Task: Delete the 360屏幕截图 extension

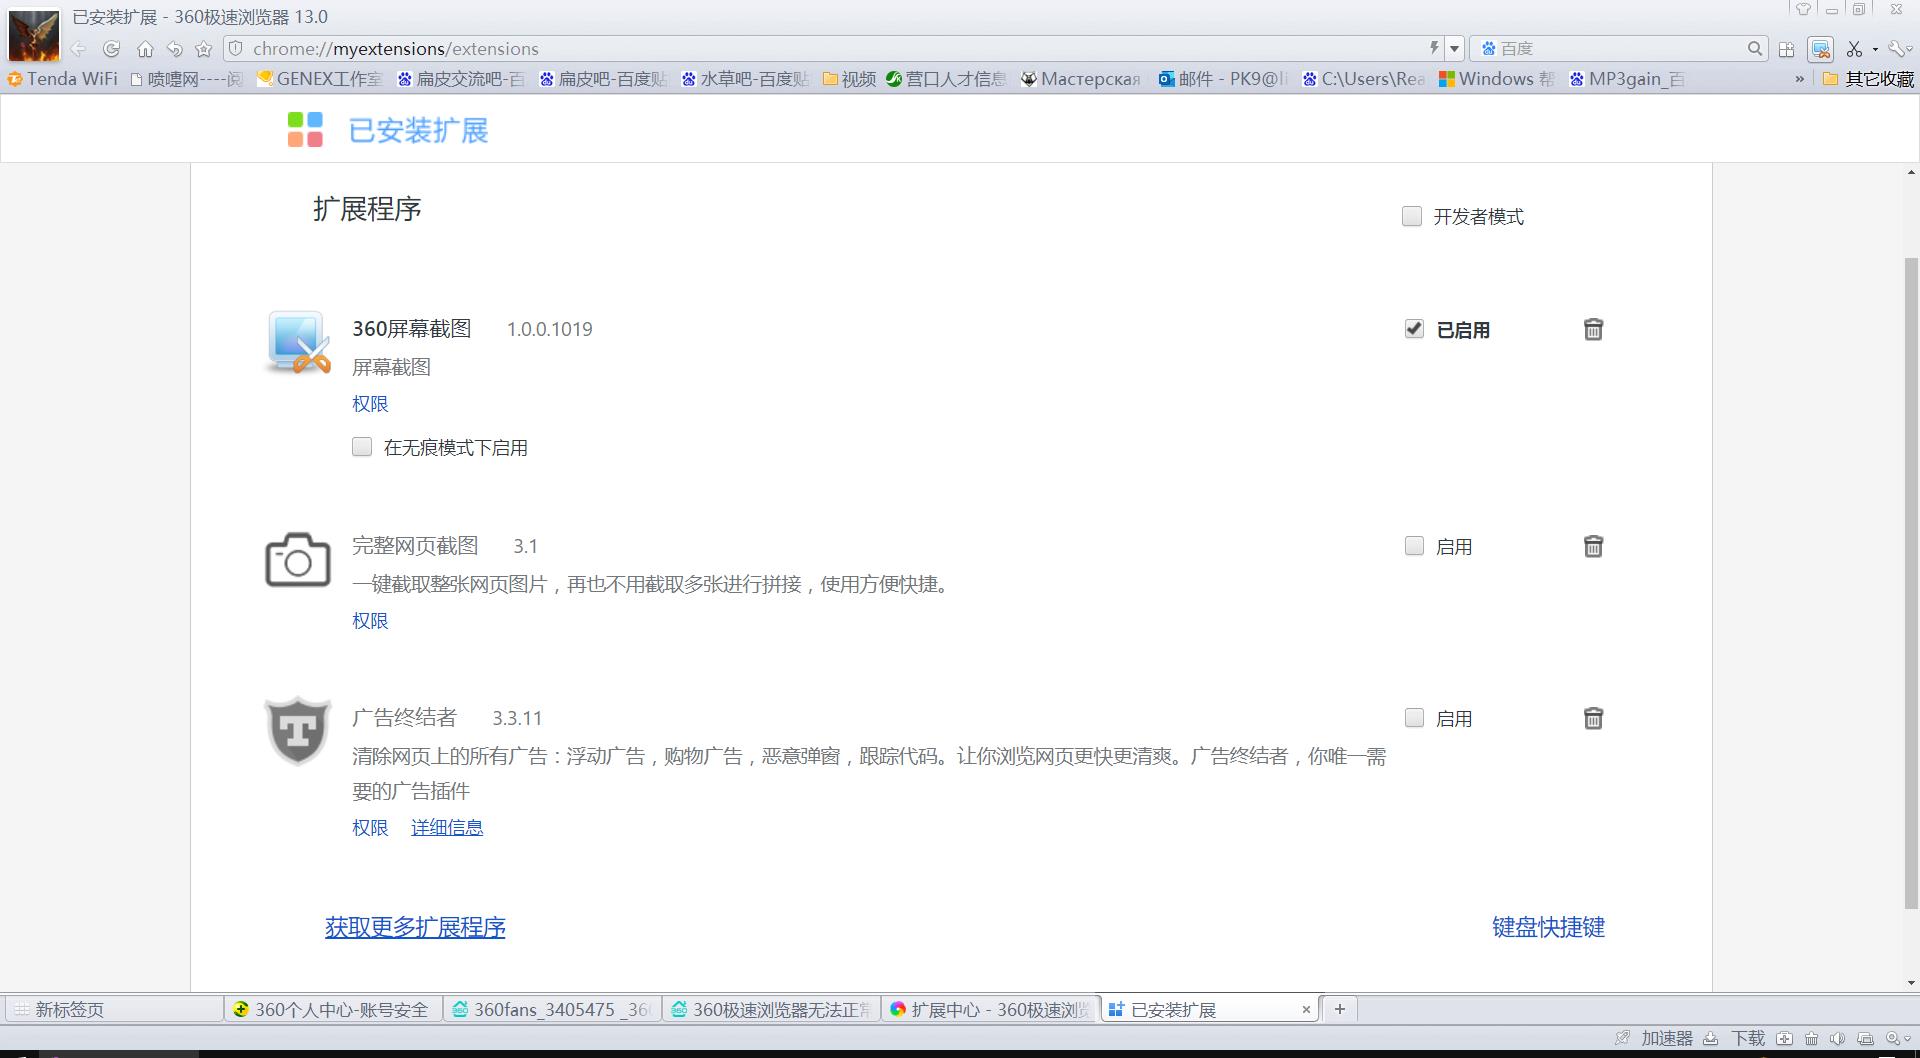Action: (1594, 329)
